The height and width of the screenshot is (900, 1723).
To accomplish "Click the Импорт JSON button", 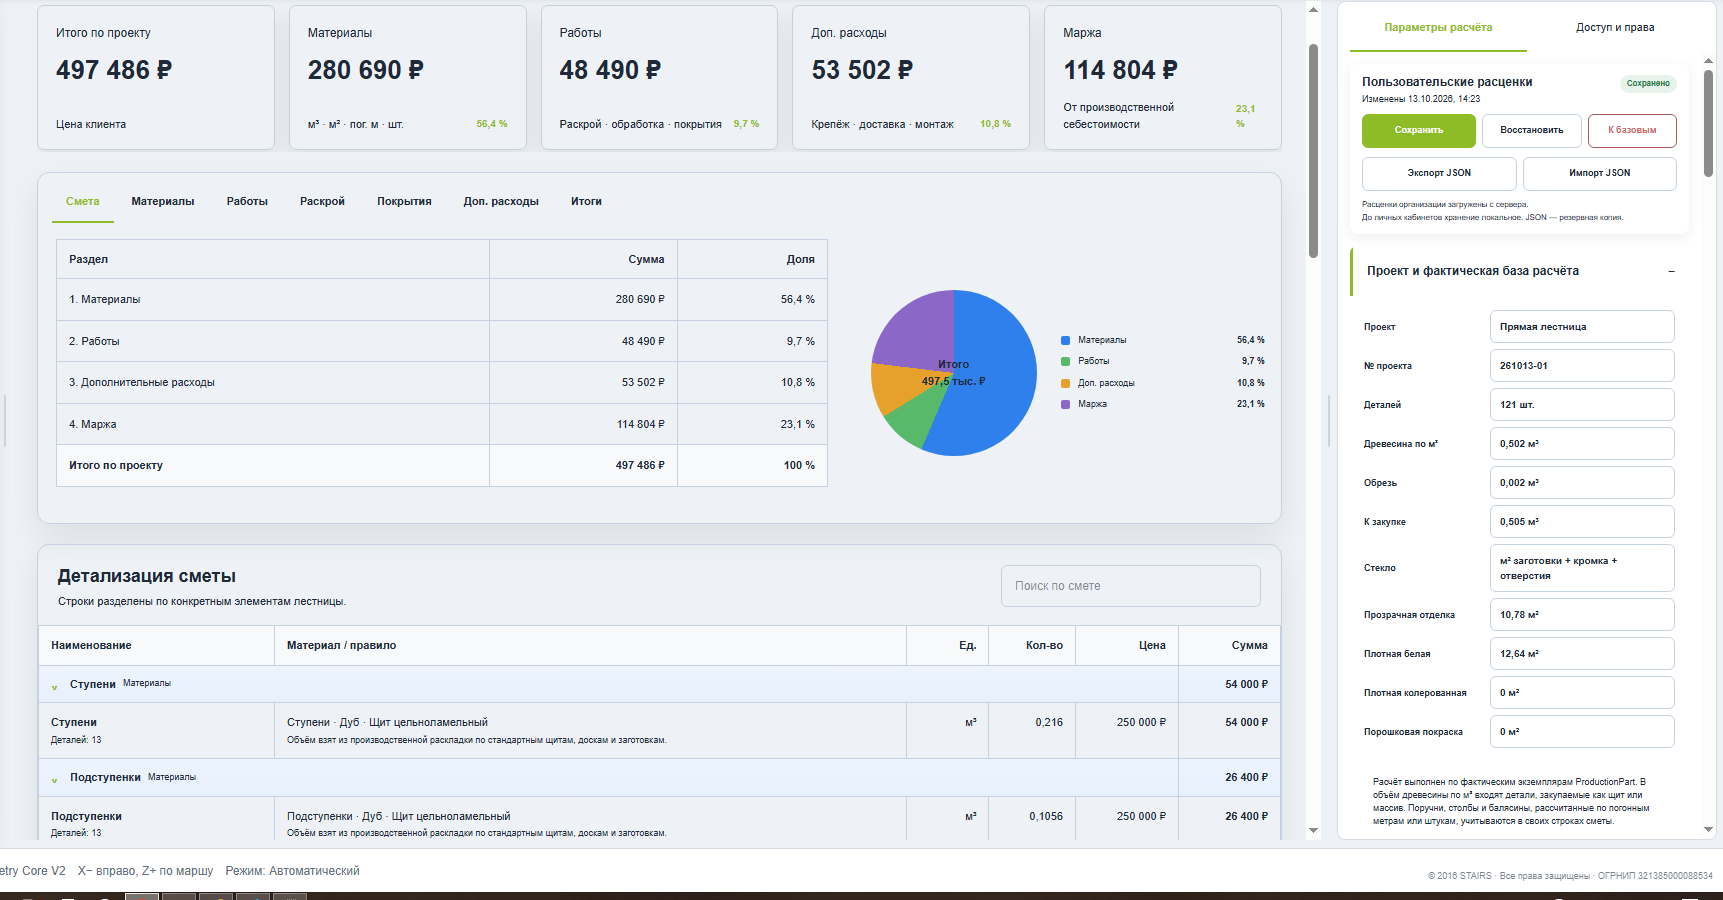I will [x=1599, y=174].
